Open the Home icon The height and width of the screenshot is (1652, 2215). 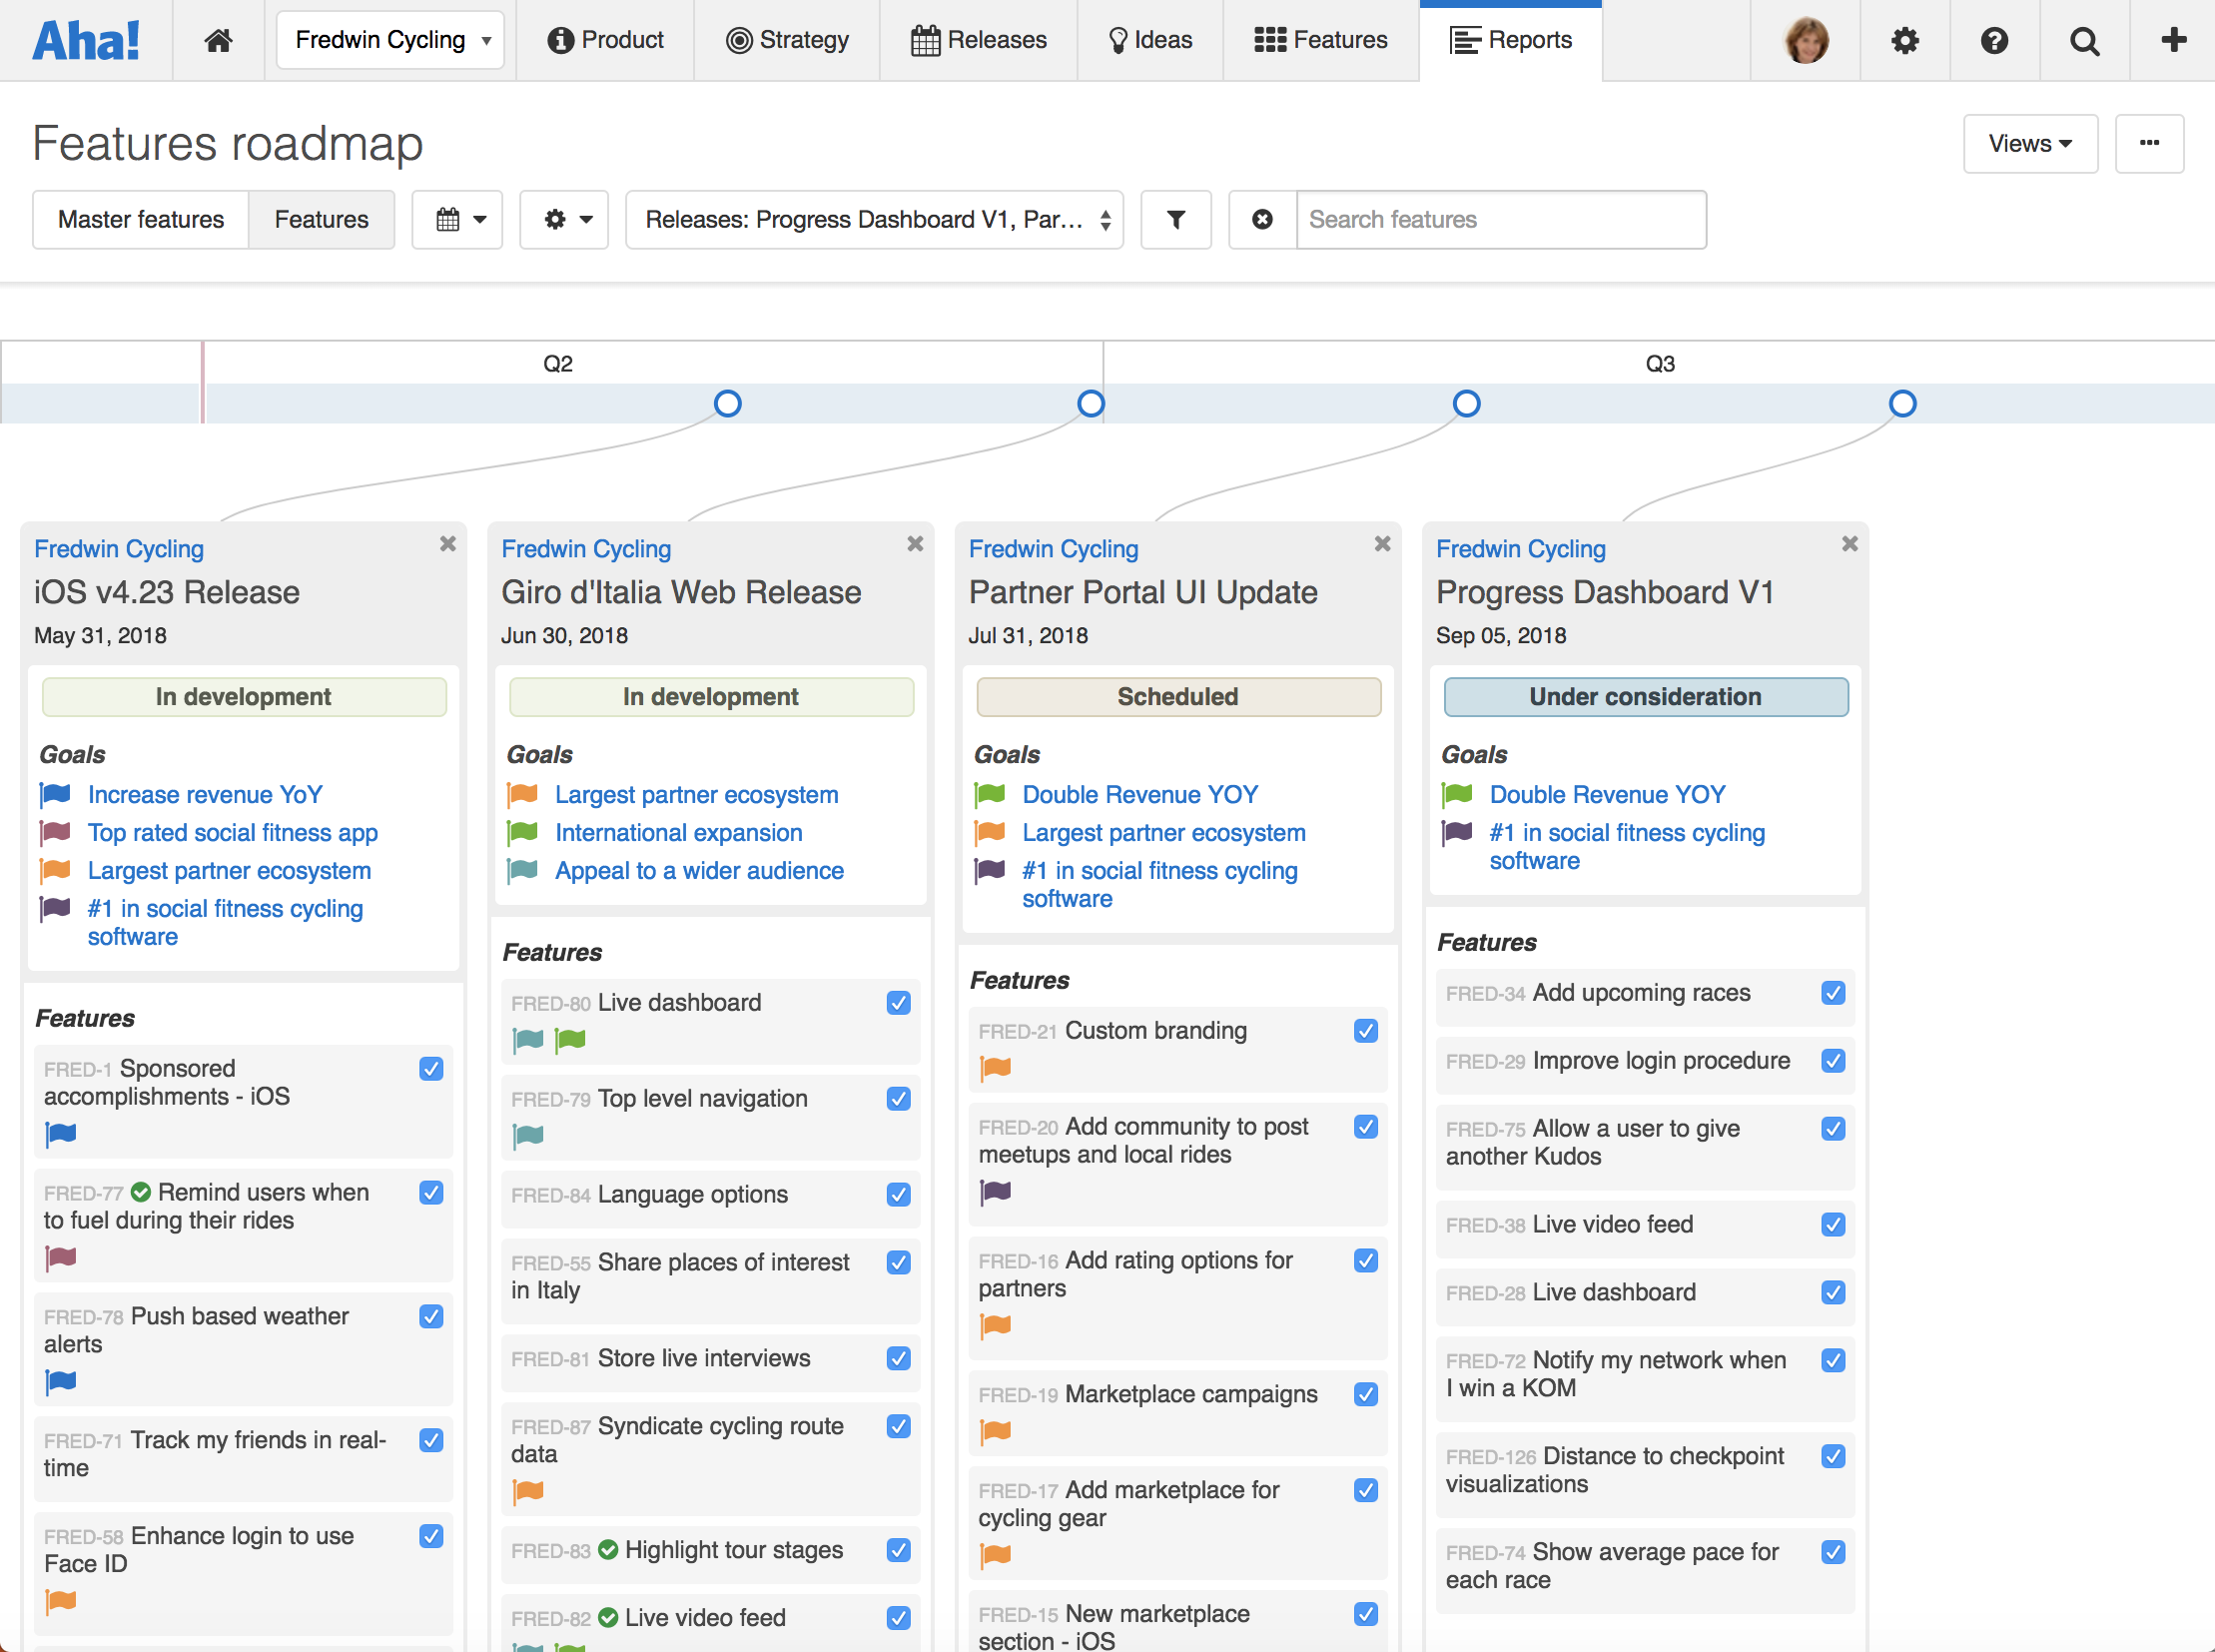click(219, 40)
